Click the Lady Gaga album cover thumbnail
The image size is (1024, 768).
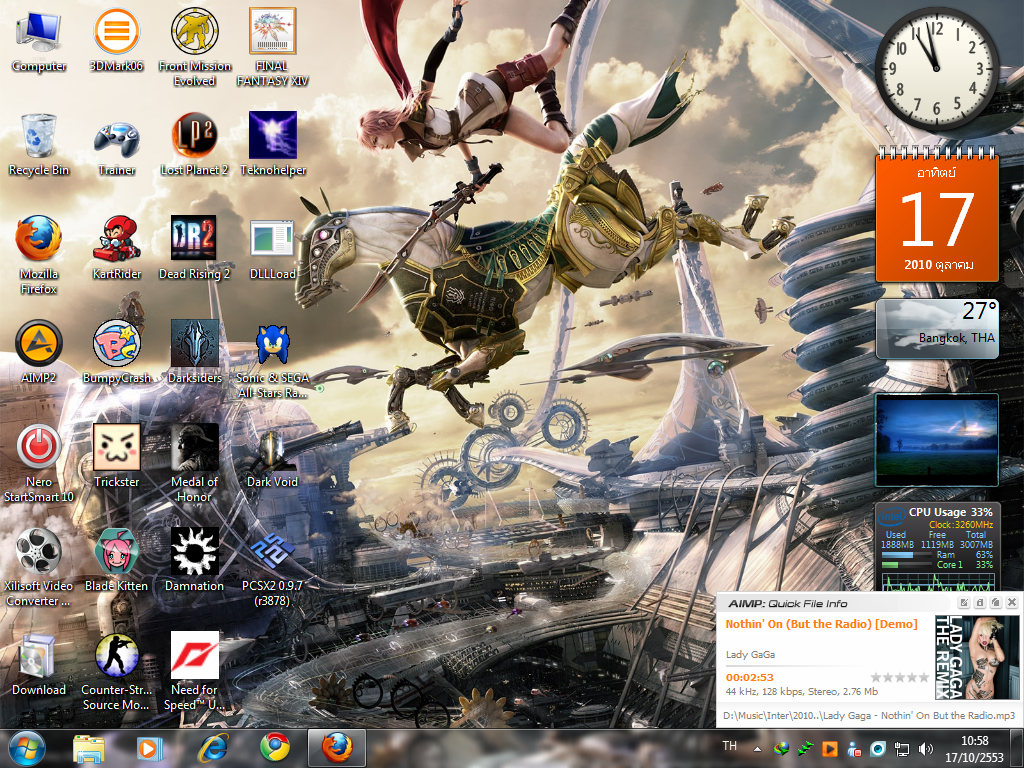click(976, 657)
